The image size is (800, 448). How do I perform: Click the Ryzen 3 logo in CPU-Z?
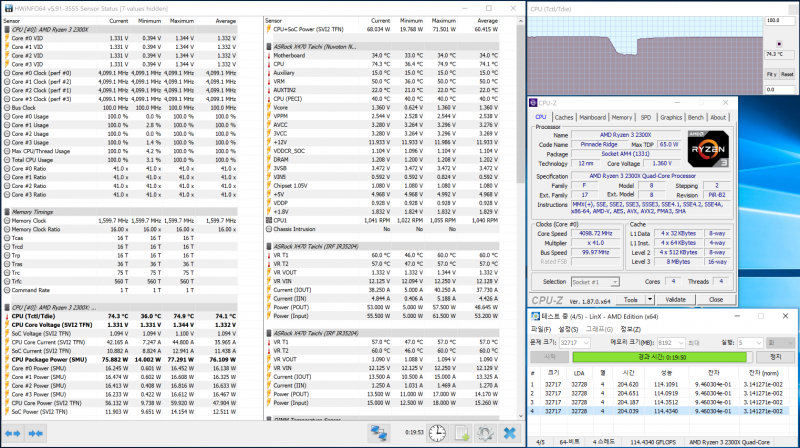pos(708,149)
